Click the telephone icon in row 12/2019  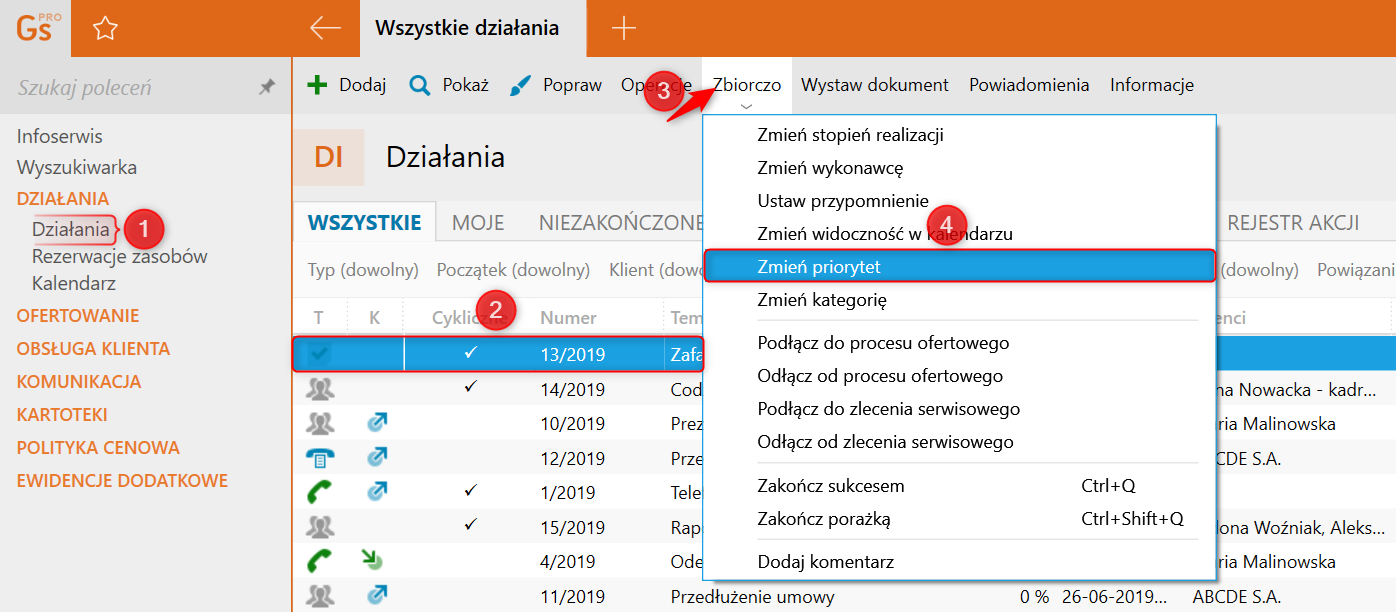321,458
